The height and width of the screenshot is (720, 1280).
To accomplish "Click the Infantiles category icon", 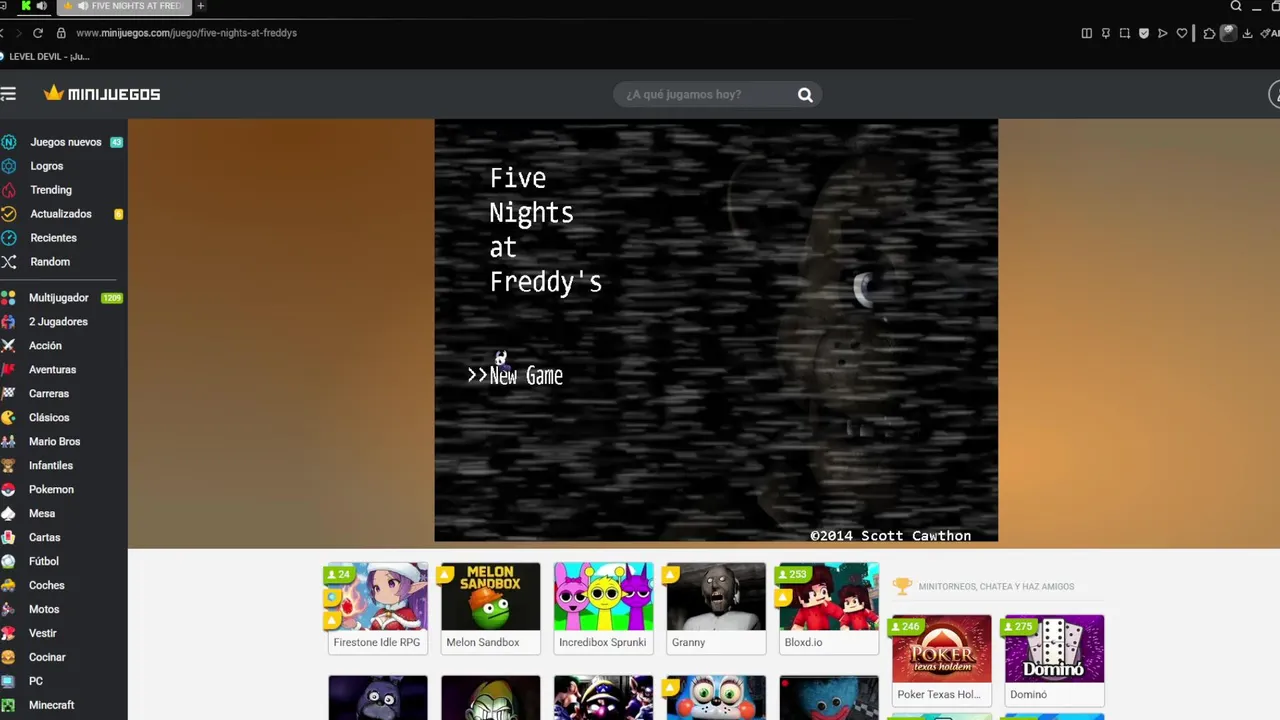I will pos(8,466).
